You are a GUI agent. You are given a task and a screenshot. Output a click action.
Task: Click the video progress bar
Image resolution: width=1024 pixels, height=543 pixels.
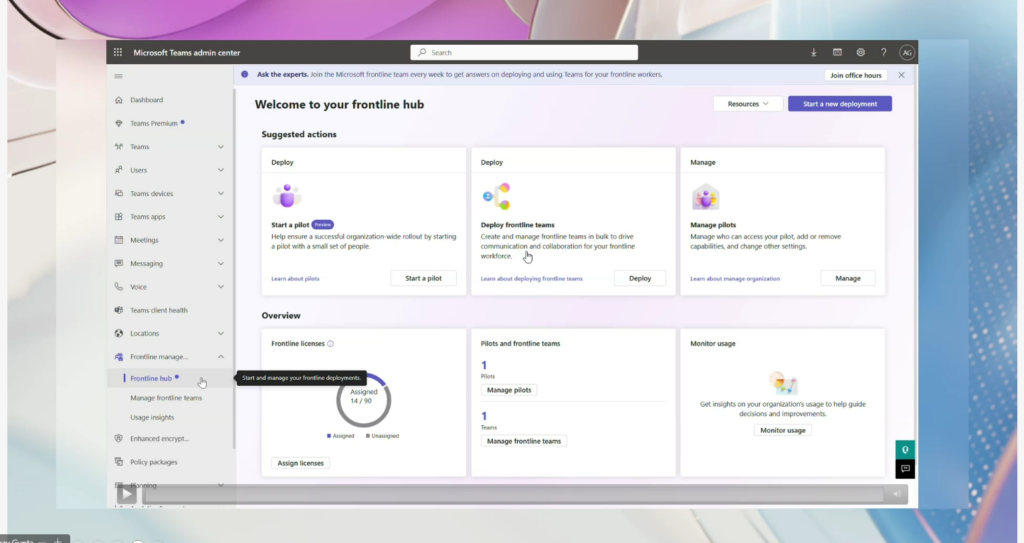coord(513,495)
